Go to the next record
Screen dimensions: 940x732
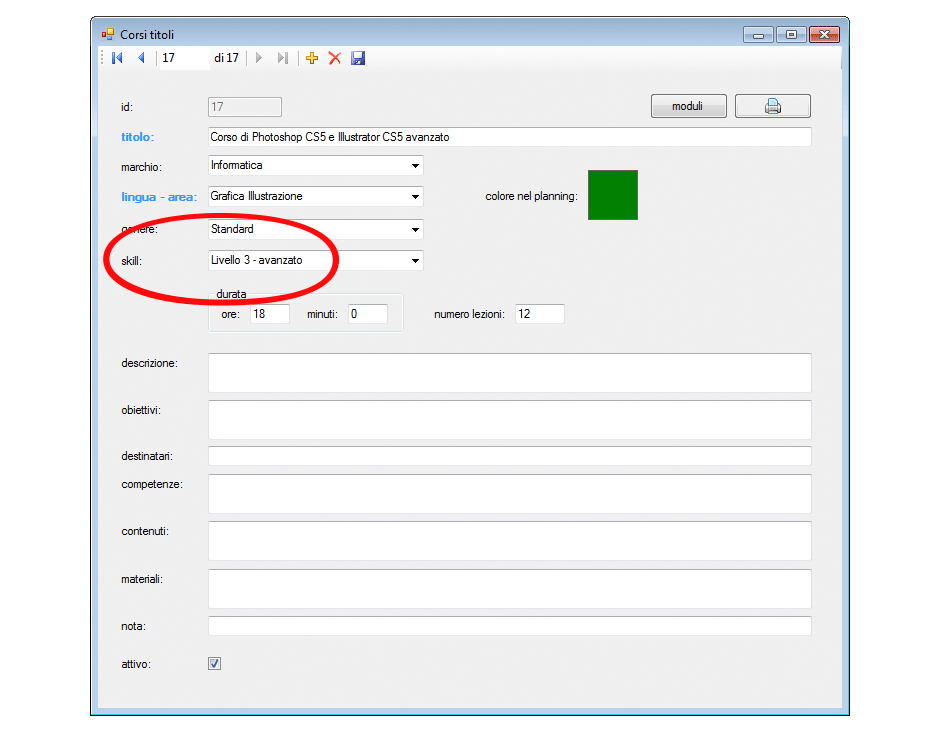point(258,58)
